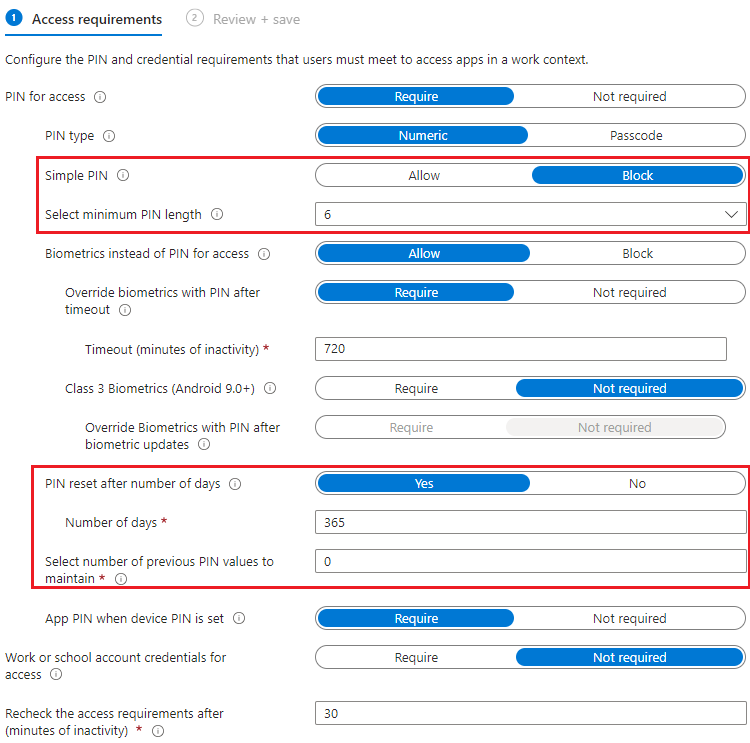Switch to the Review + save tab
Screen dimensions: 750x743
[x=256, y=19]
